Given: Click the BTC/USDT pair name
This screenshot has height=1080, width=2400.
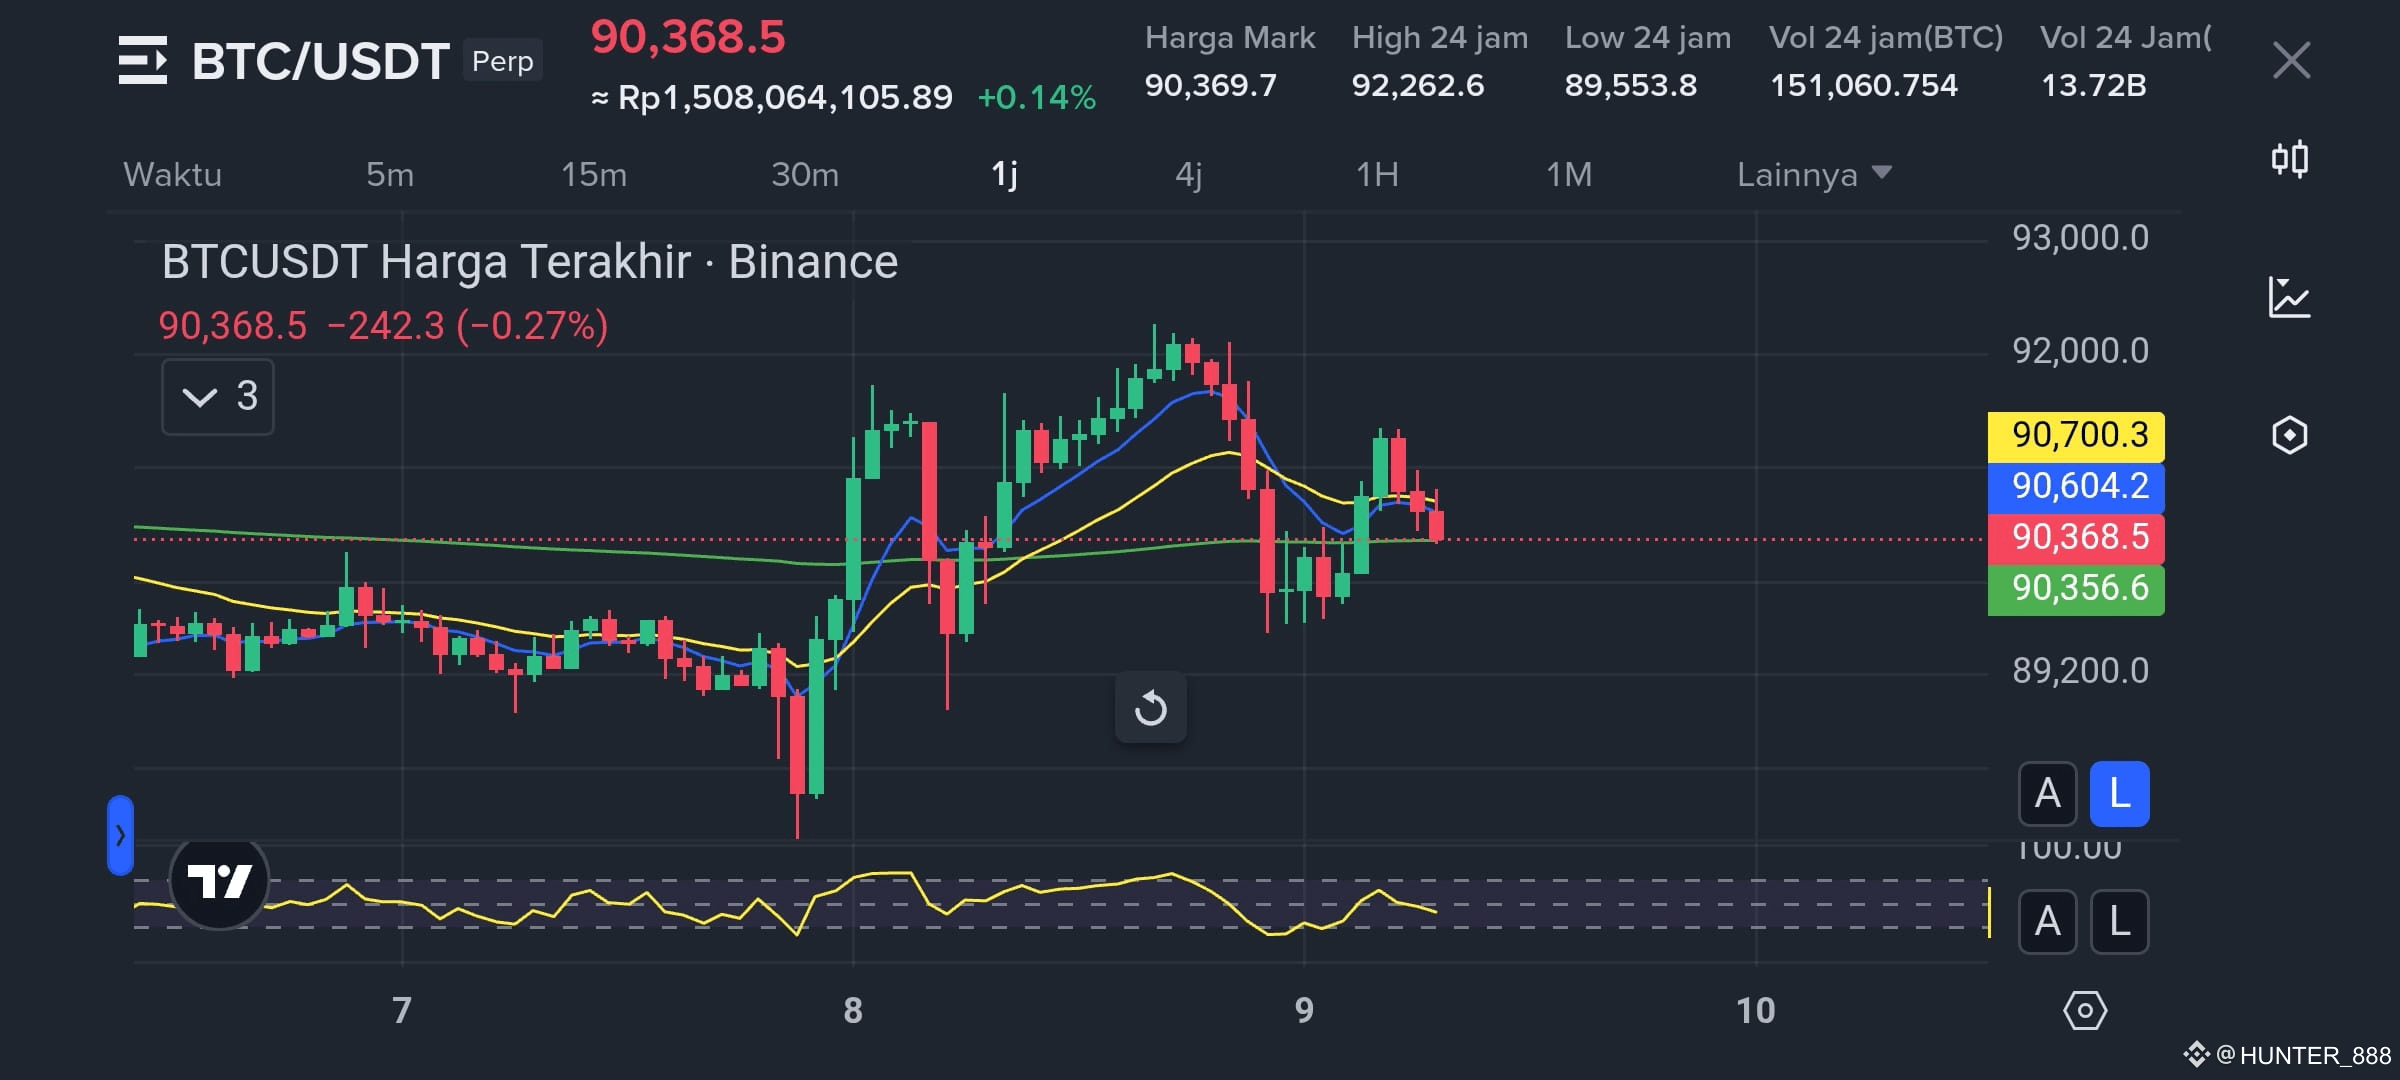Looking at the screenshot, I should click(x=320, y=61).
